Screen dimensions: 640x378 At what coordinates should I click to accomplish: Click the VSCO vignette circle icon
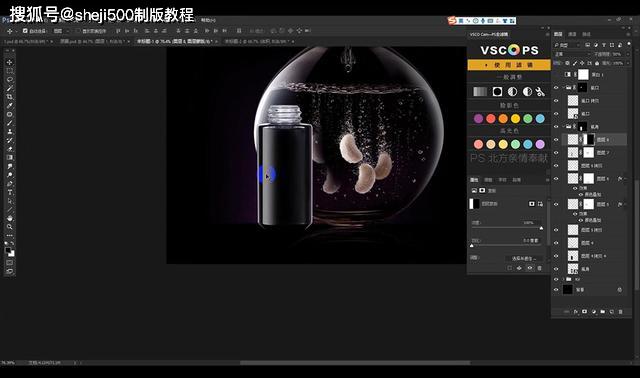(497, 92)
